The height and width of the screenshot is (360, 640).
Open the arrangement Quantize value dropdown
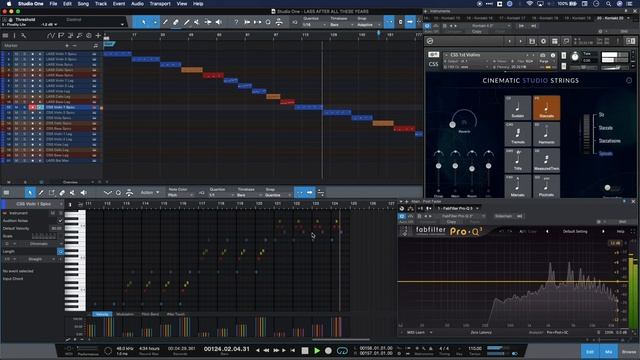pyautogui.click(x=314, y=25)
